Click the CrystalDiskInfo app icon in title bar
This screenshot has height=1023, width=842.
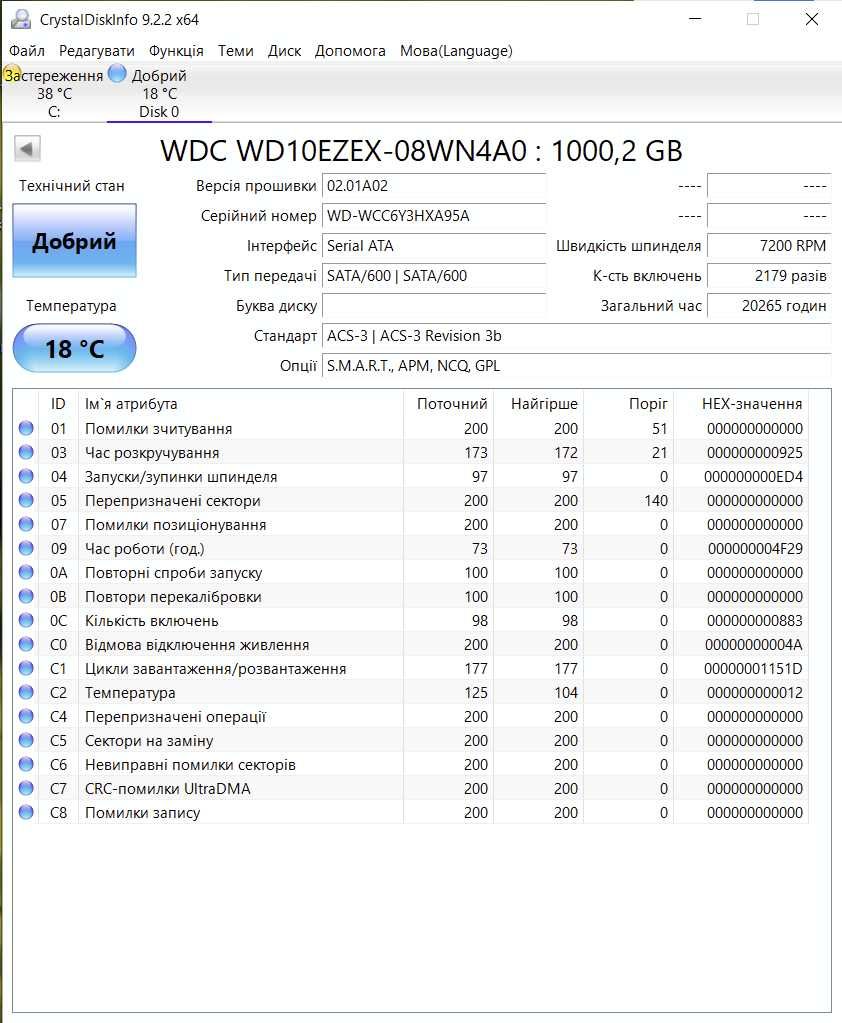click(20, 19)
